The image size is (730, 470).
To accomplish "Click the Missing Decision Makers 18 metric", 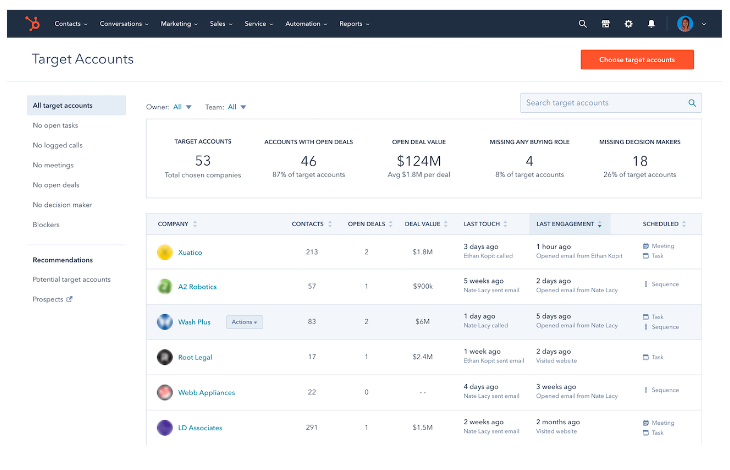I will coord(640,161).
